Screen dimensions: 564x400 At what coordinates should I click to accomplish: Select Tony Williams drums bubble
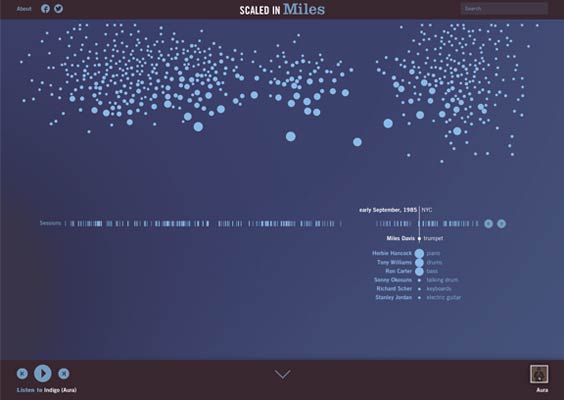[x=419, y=262]
